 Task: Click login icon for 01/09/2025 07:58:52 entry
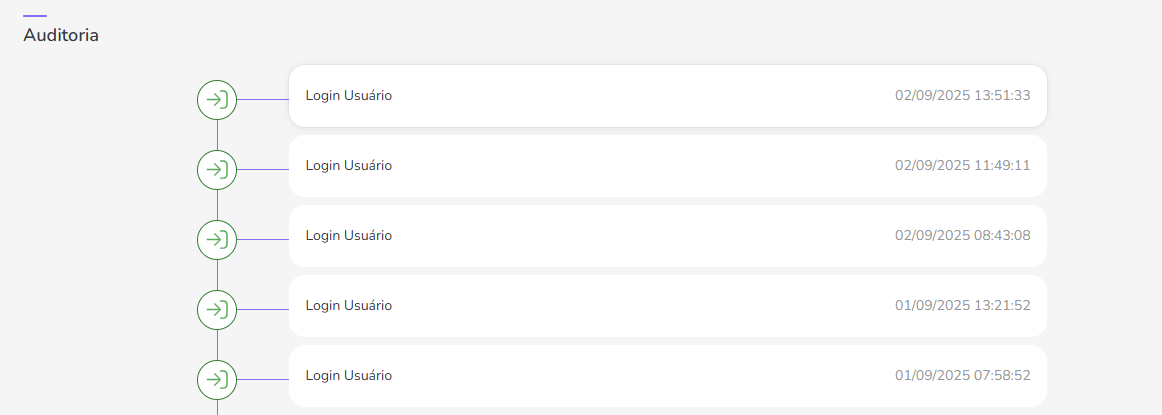[x=217, y=380]
